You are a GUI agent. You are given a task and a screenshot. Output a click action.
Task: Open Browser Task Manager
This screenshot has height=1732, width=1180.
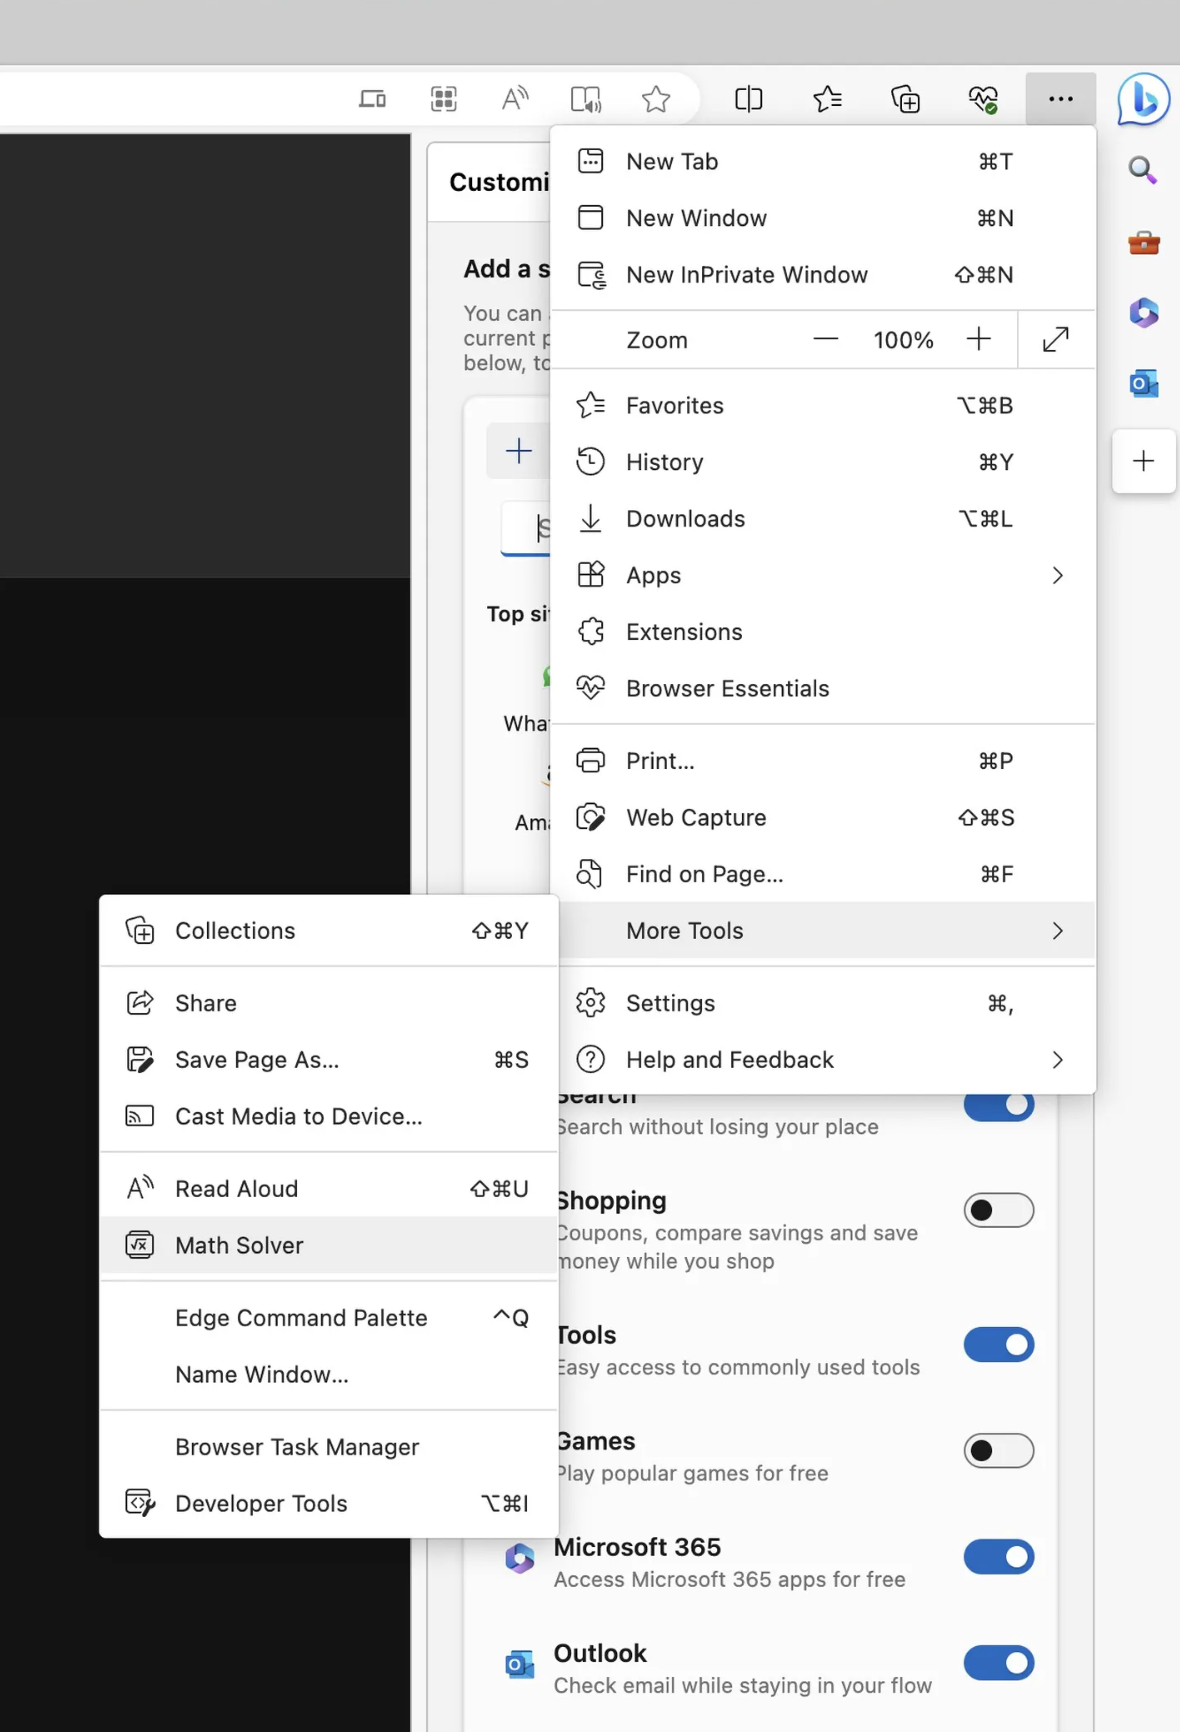pos(329,1447)
